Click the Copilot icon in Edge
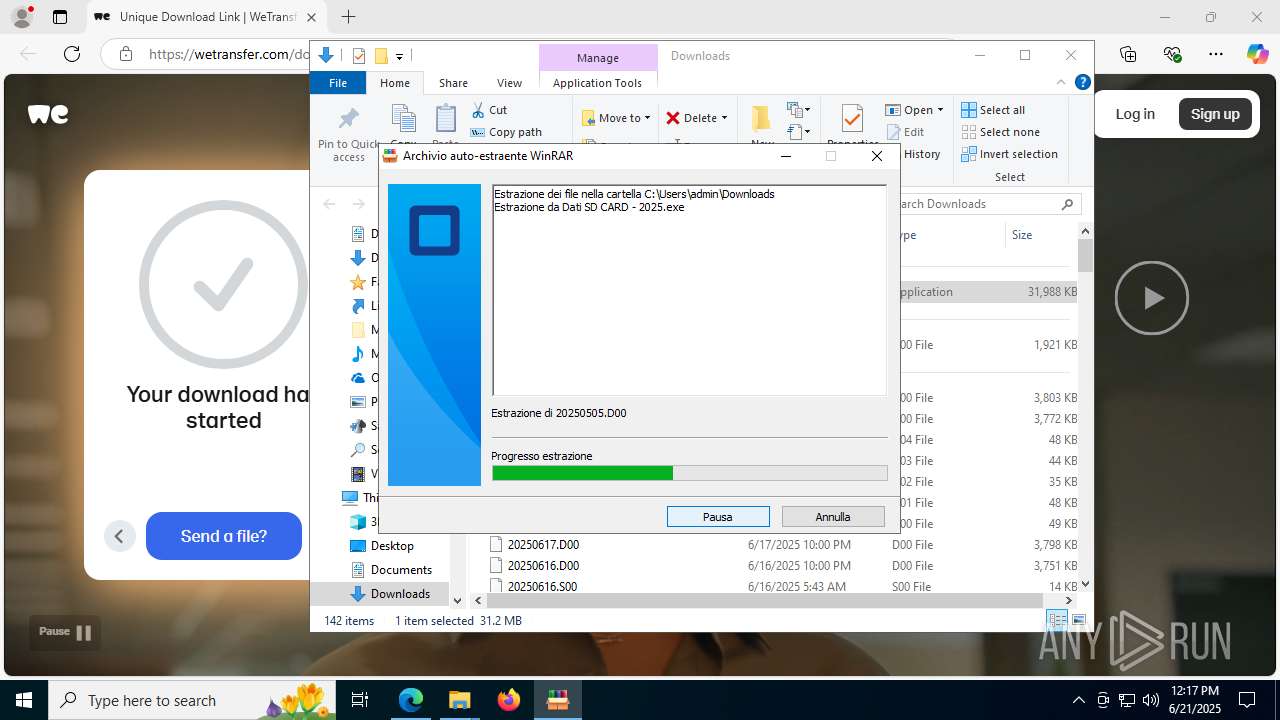1280x720 pixels. click(x=1257, y=54)
